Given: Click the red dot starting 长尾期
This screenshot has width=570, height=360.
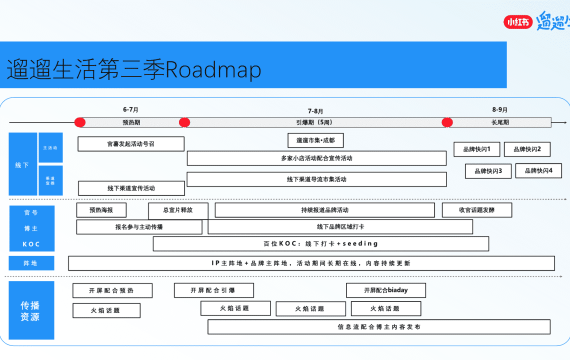Looking at the screenshot, I should point(447,123).
